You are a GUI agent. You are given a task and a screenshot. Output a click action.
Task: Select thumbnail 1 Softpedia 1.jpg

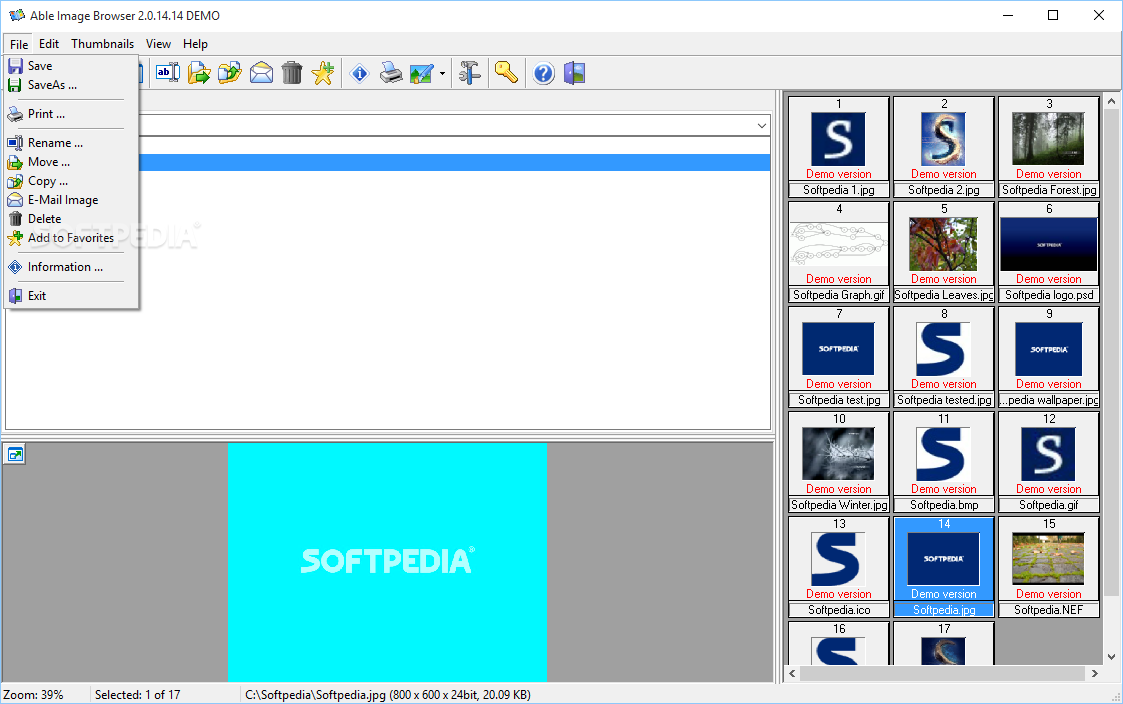tap(839, 147)
